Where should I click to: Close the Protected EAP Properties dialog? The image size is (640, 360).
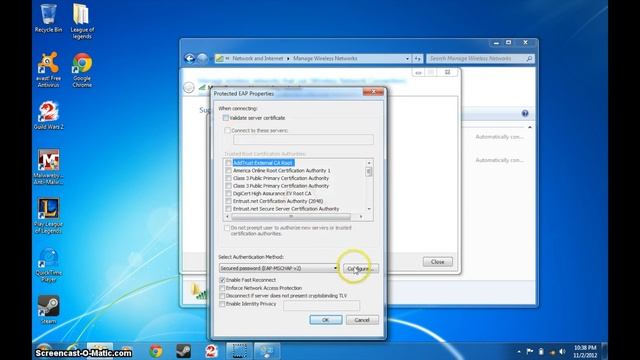click(x=373, y=93)
